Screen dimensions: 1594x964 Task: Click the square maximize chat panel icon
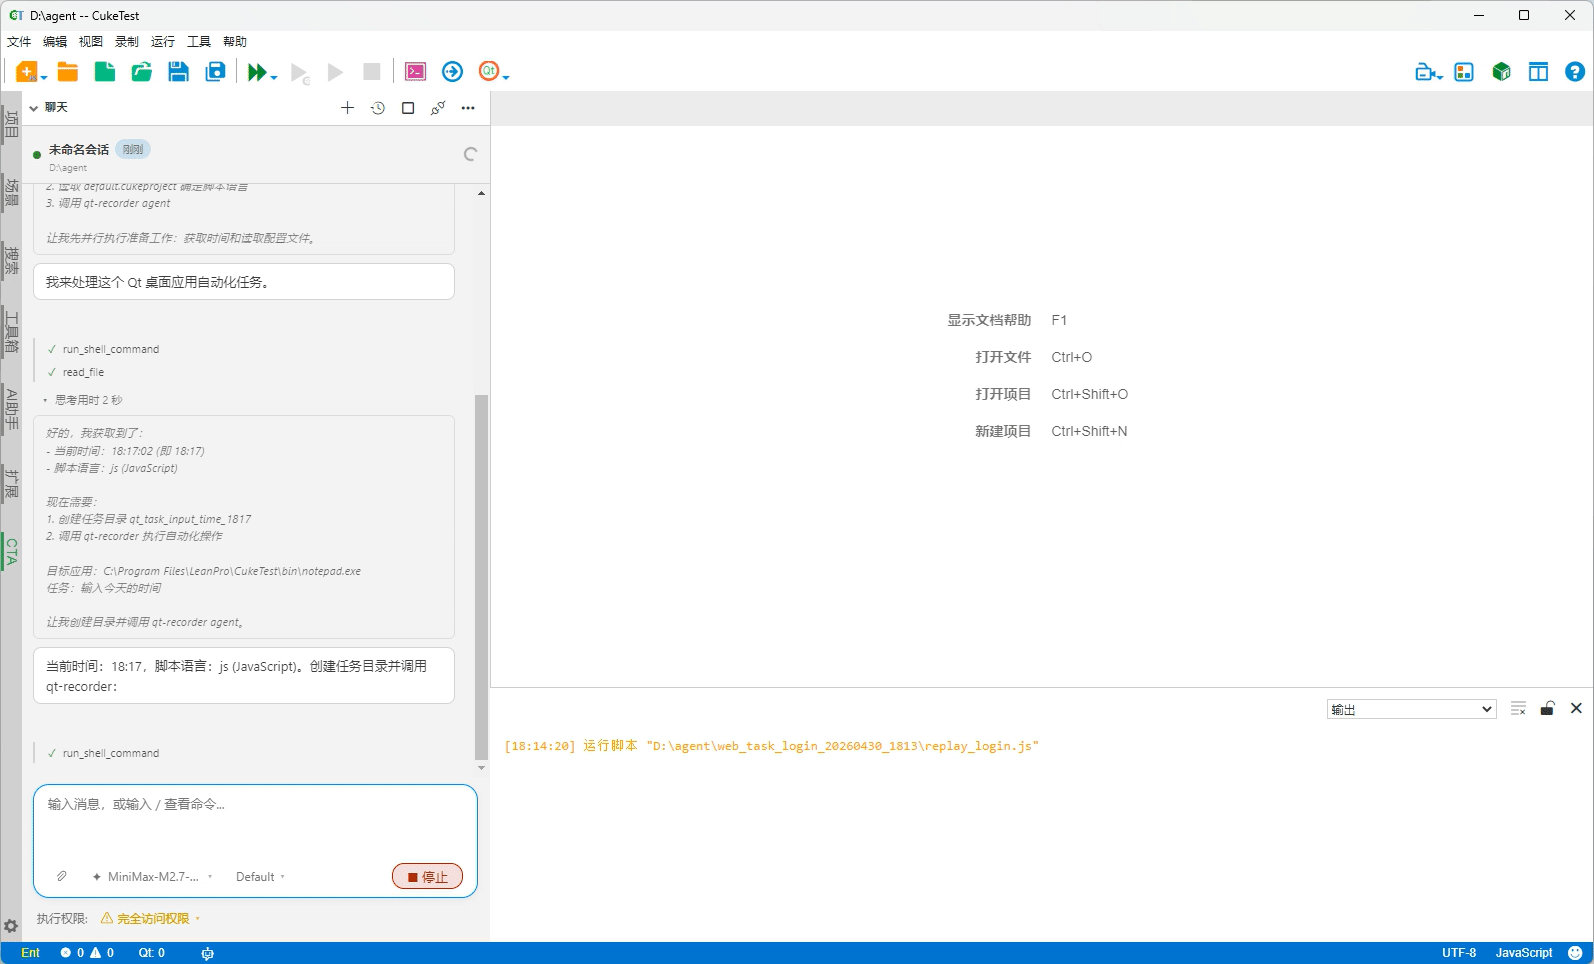coord(408,108)
